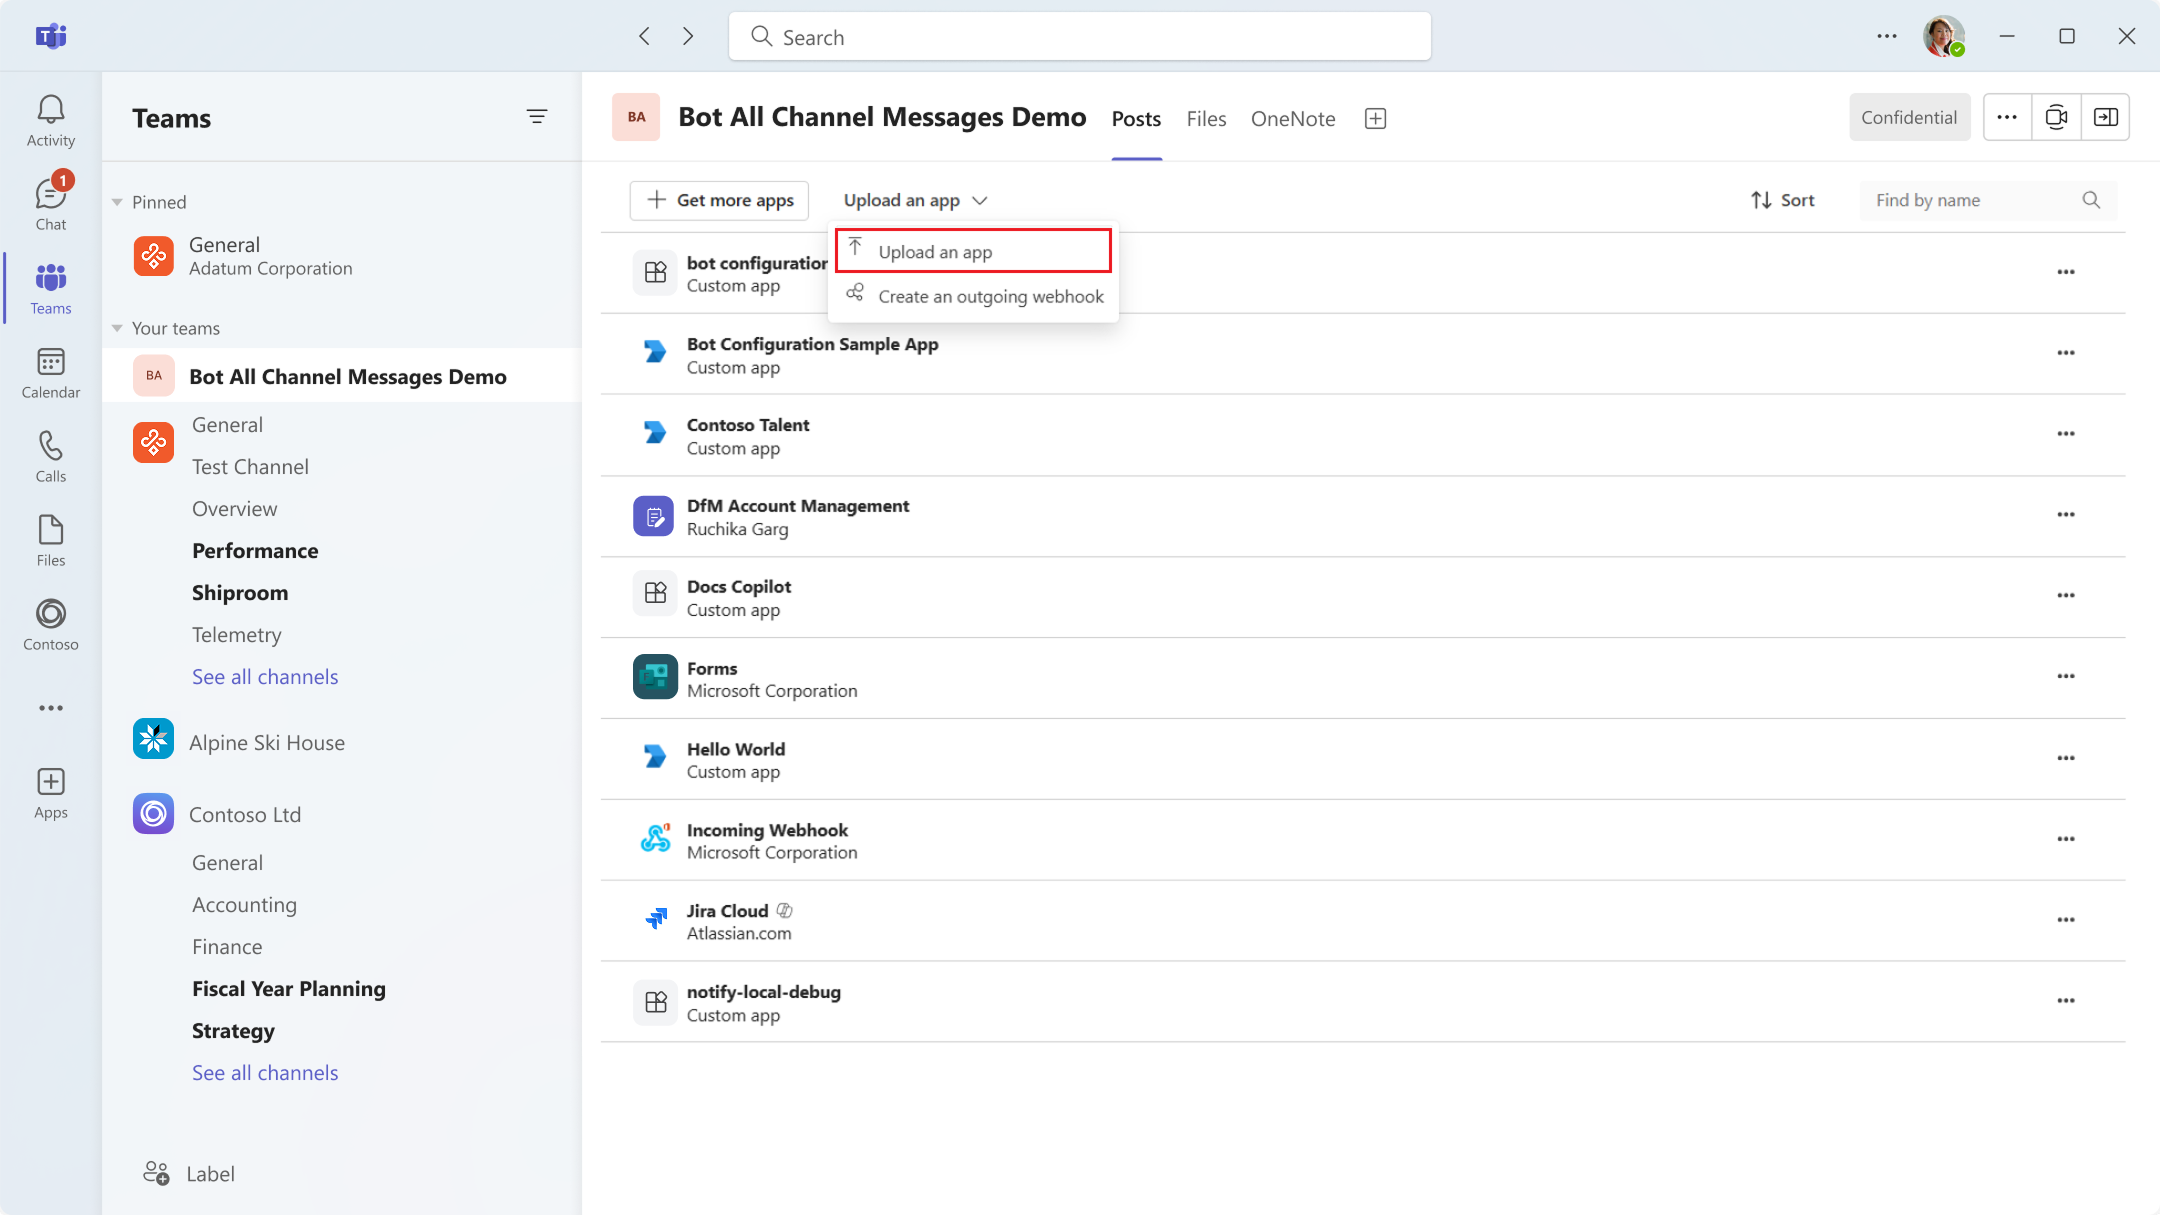Switch to the Posts tab
The height and width of the screenshot is (1215, 2160).
pos(1136,118)
